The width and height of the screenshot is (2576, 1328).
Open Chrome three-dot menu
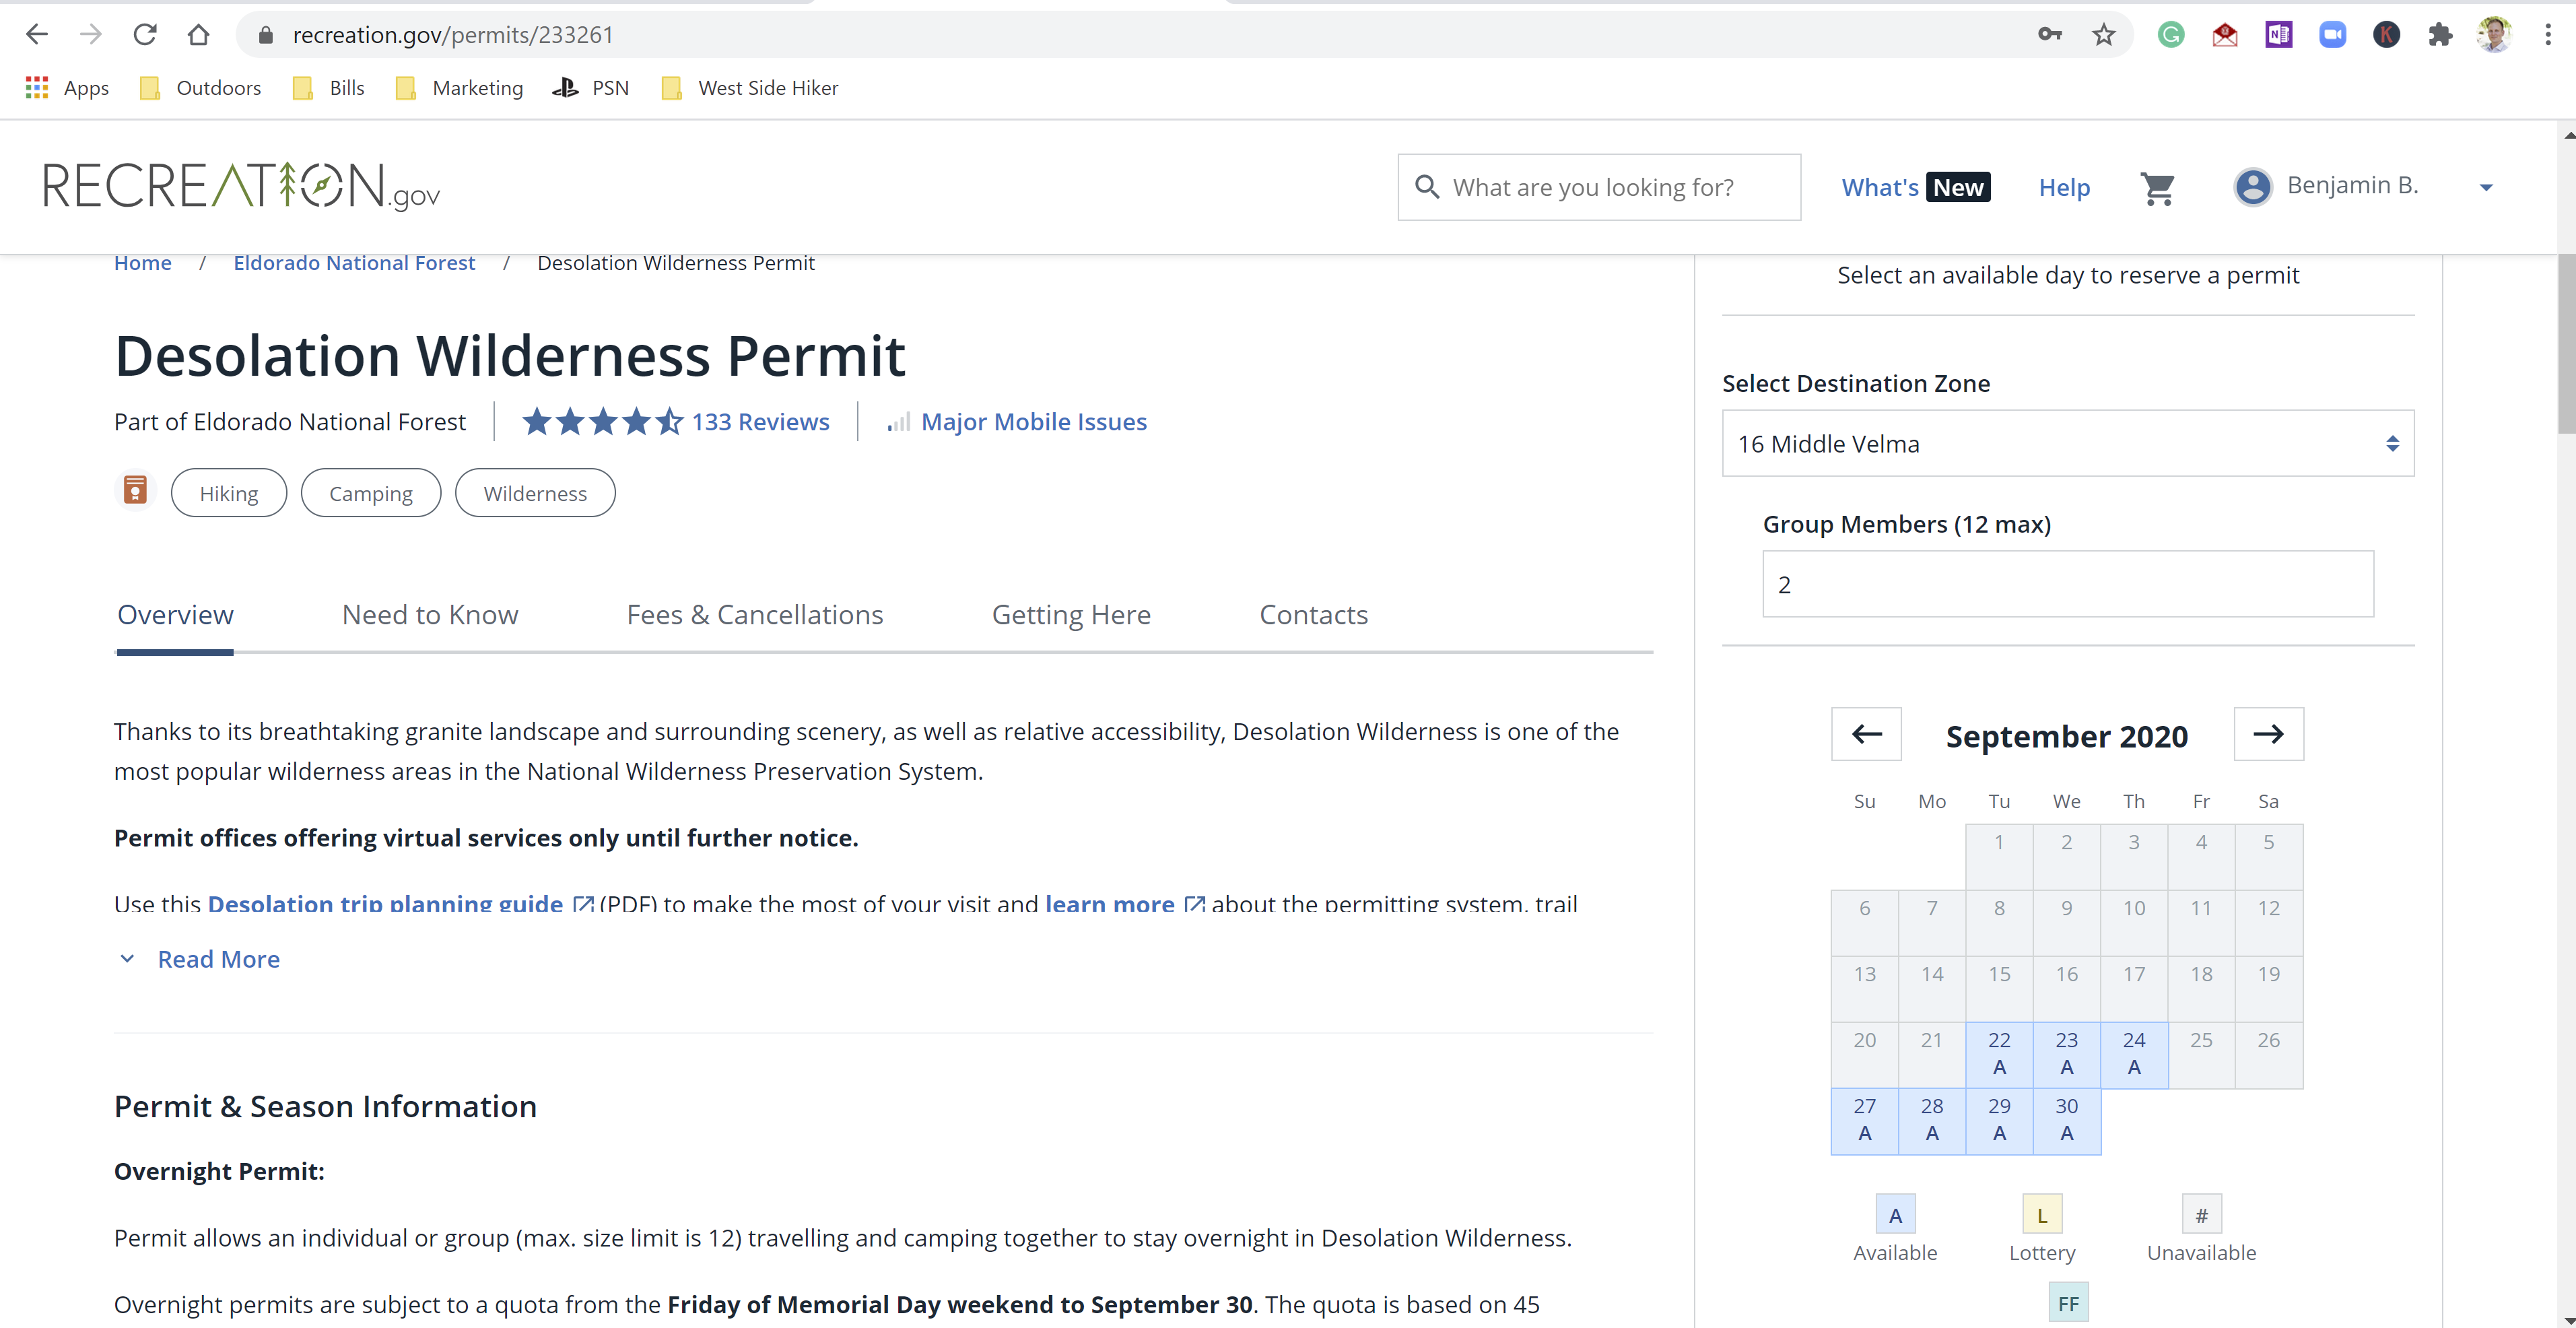pos(2548,35)
